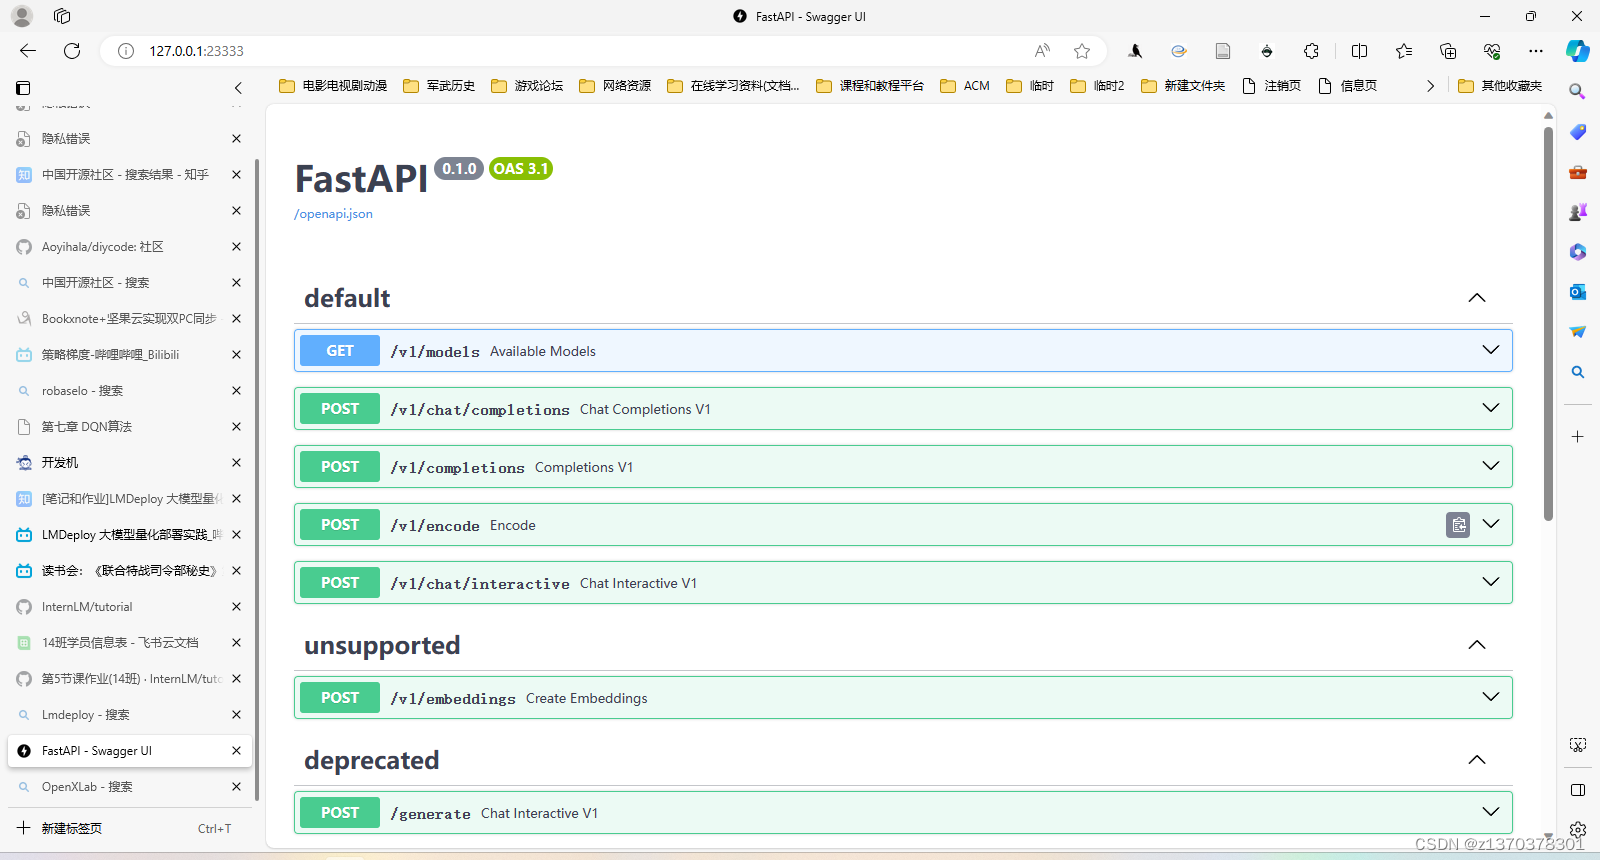Switch to 14班学员信息表 飞书云文档 tab
Image resolution: width=1600 pixels, height=860 pixels.
point(130,643)
